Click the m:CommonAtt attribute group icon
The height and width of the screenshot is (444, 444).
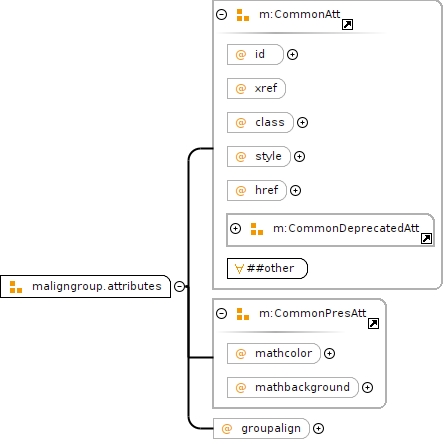click(243, 15)
